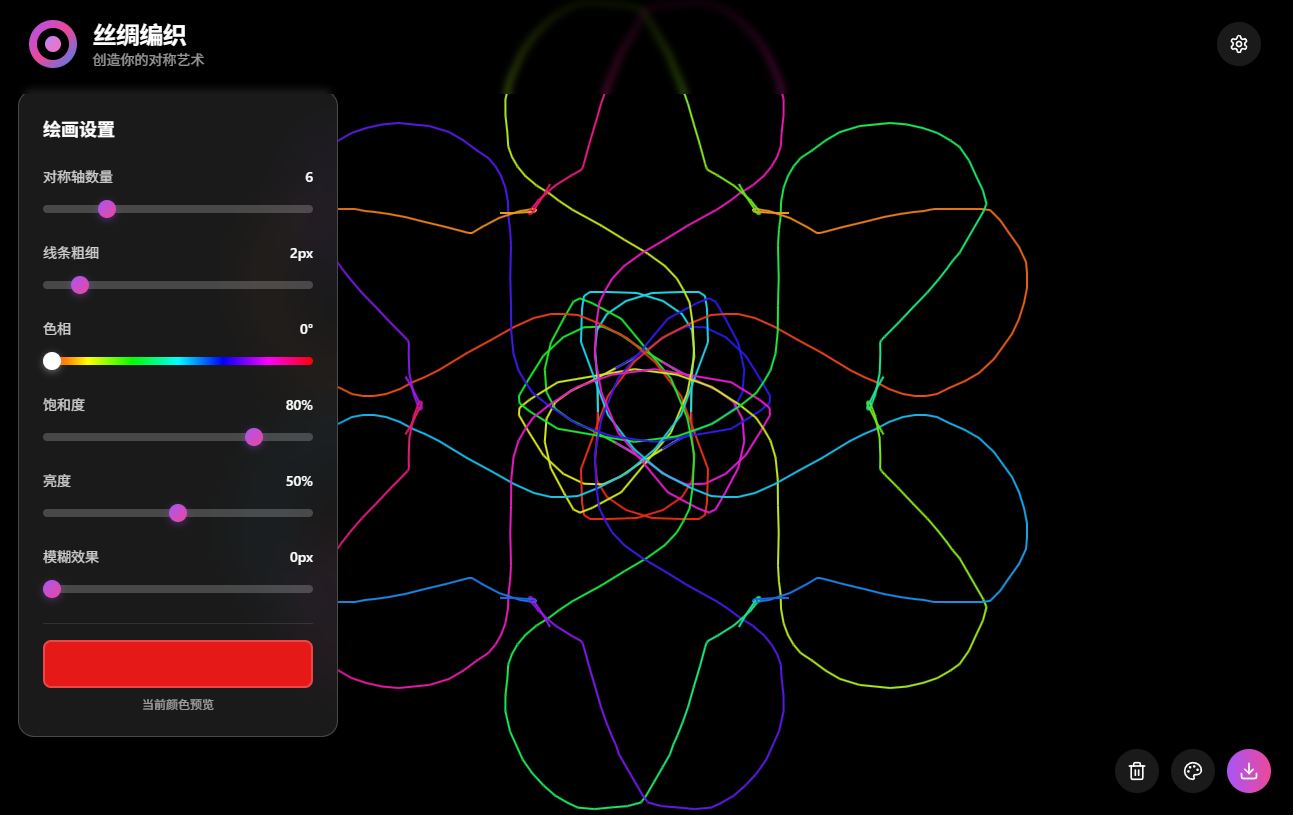The height and width of the screenshot is (815, 1293).
Task: Click the 丝绸编织 circular logo
Action: point(53,44)
